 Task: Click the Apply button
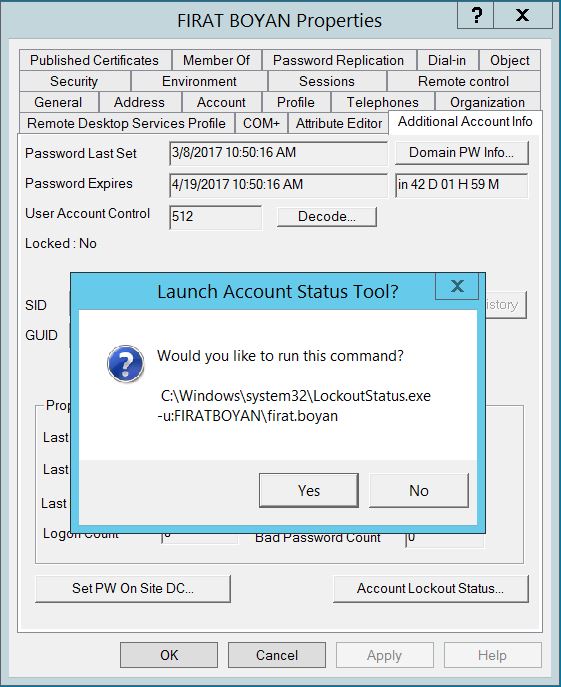(384, 655)
